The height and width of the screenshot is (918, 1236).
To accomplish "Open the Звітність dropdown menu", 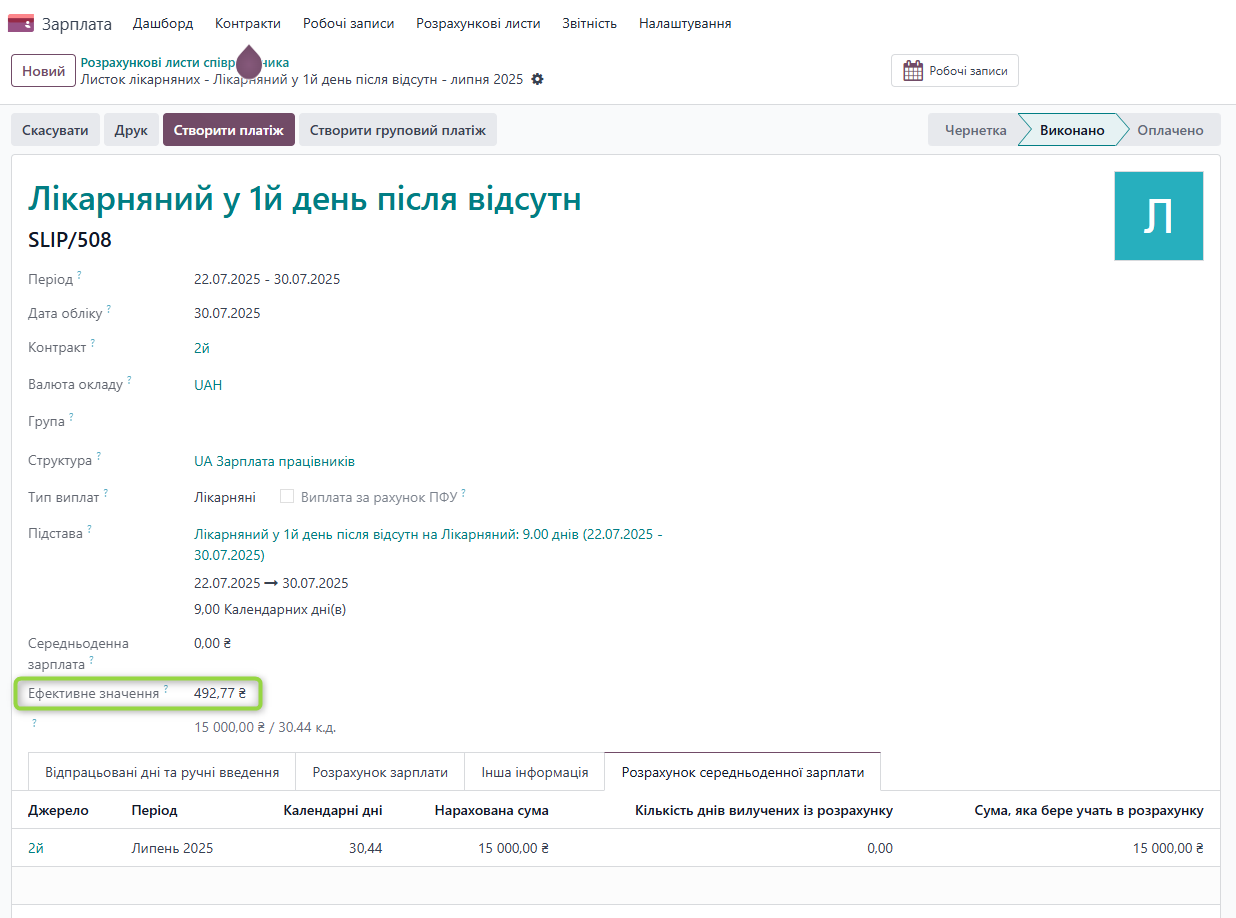I will point(589,23).
